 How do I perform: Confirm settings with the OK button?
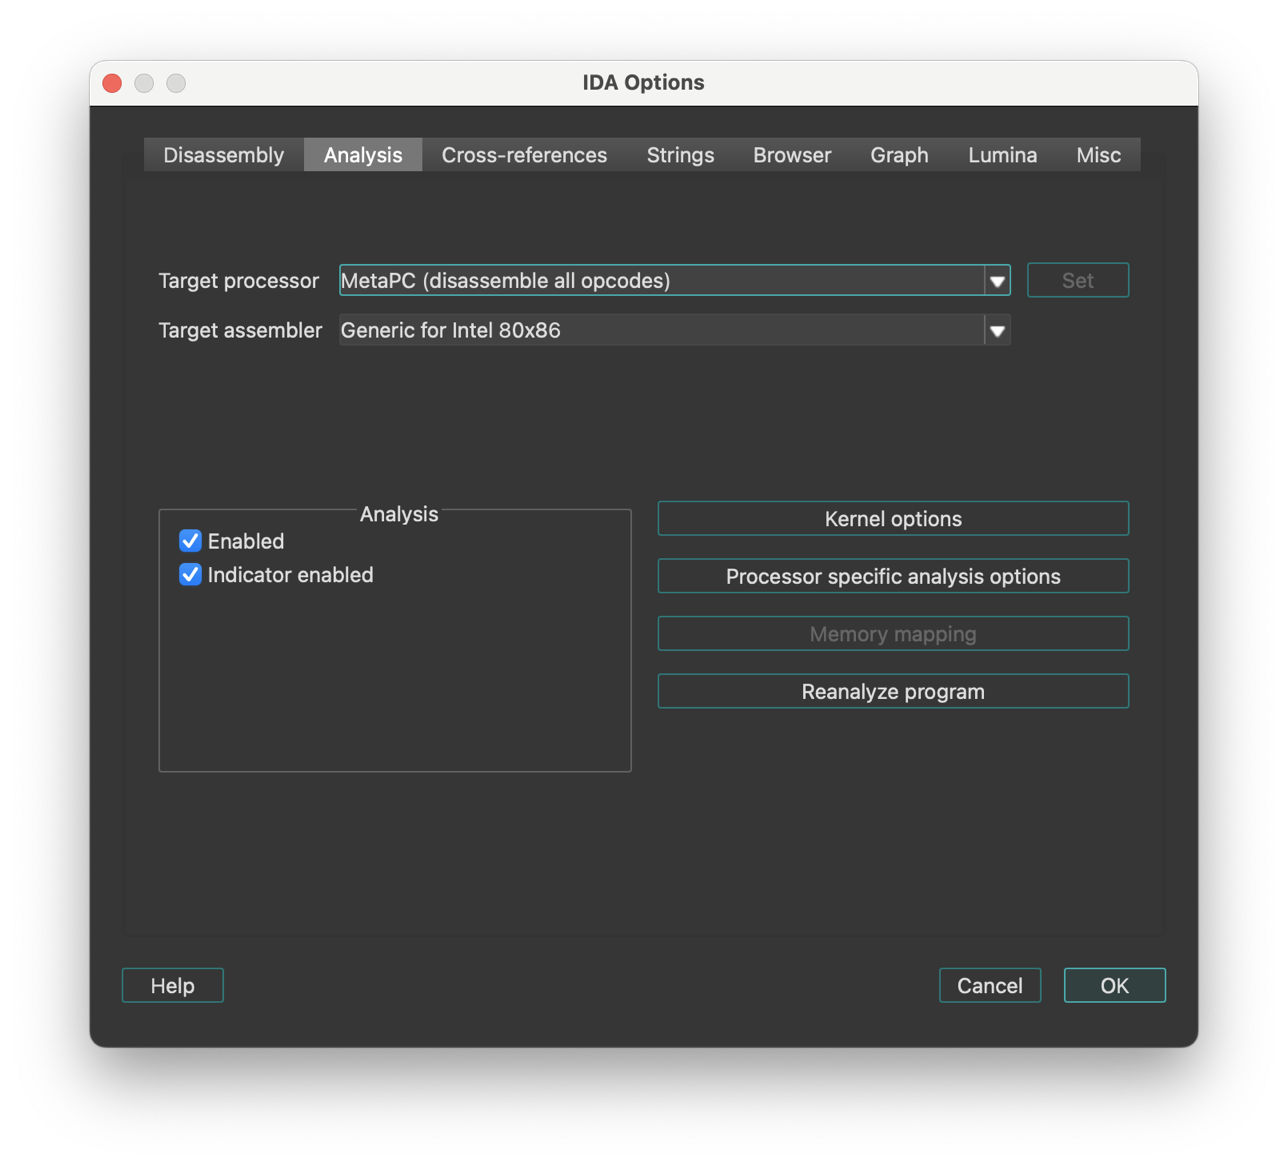(x=1114, y=985)
